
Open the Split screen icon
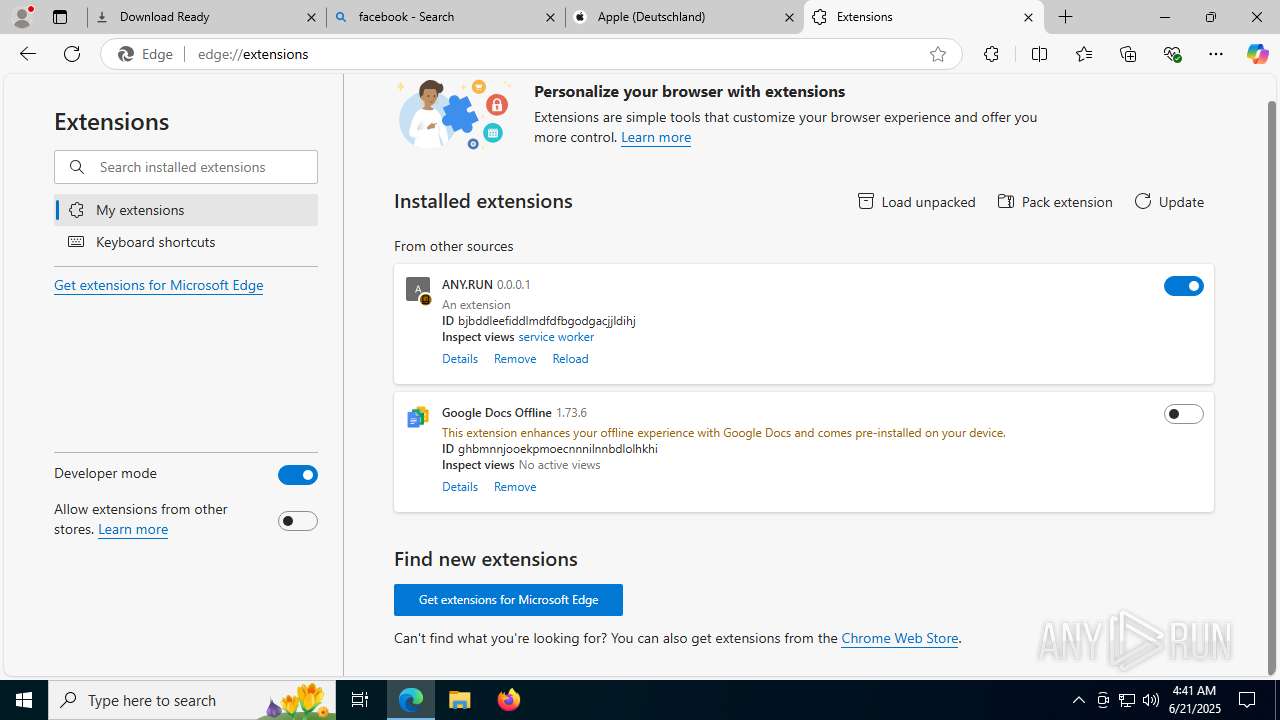click(x=1039, y=54)
